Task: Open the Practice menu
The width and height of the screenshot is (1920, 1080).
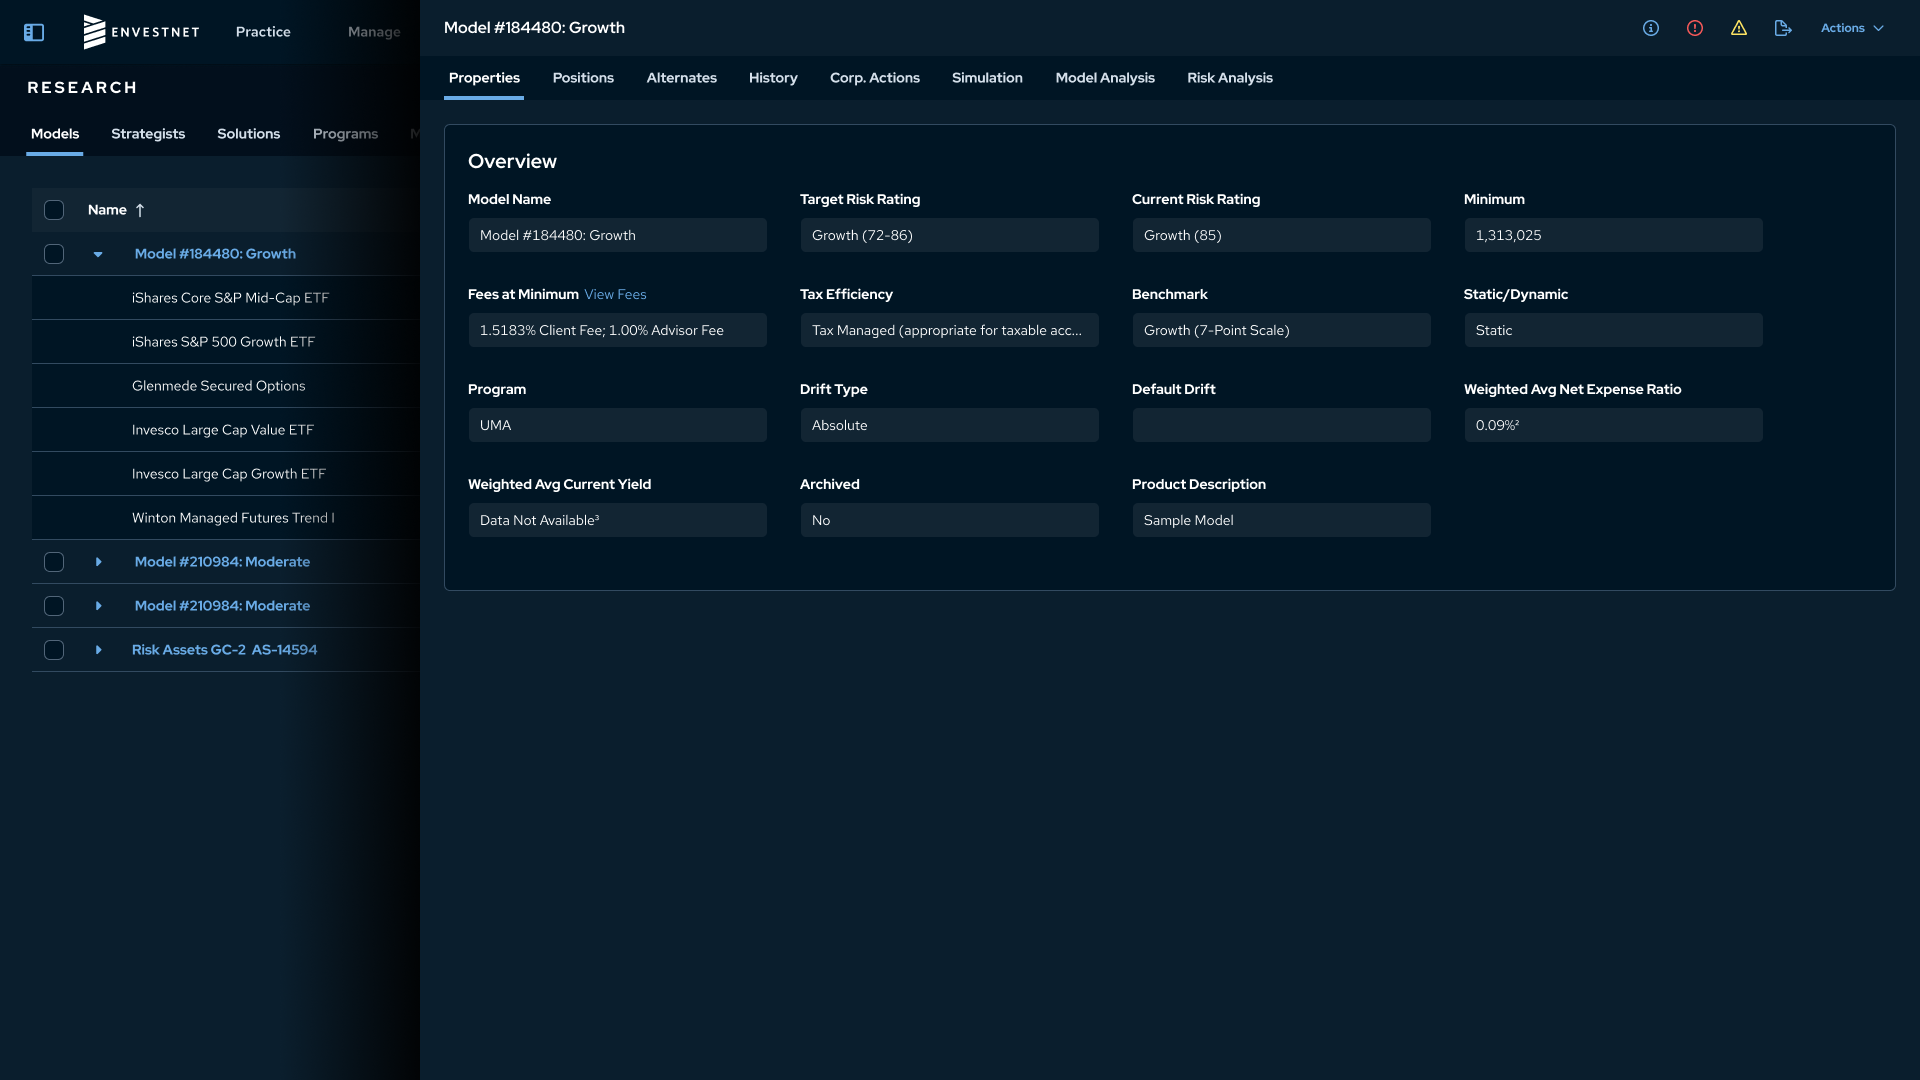Action: coord(263,32)
